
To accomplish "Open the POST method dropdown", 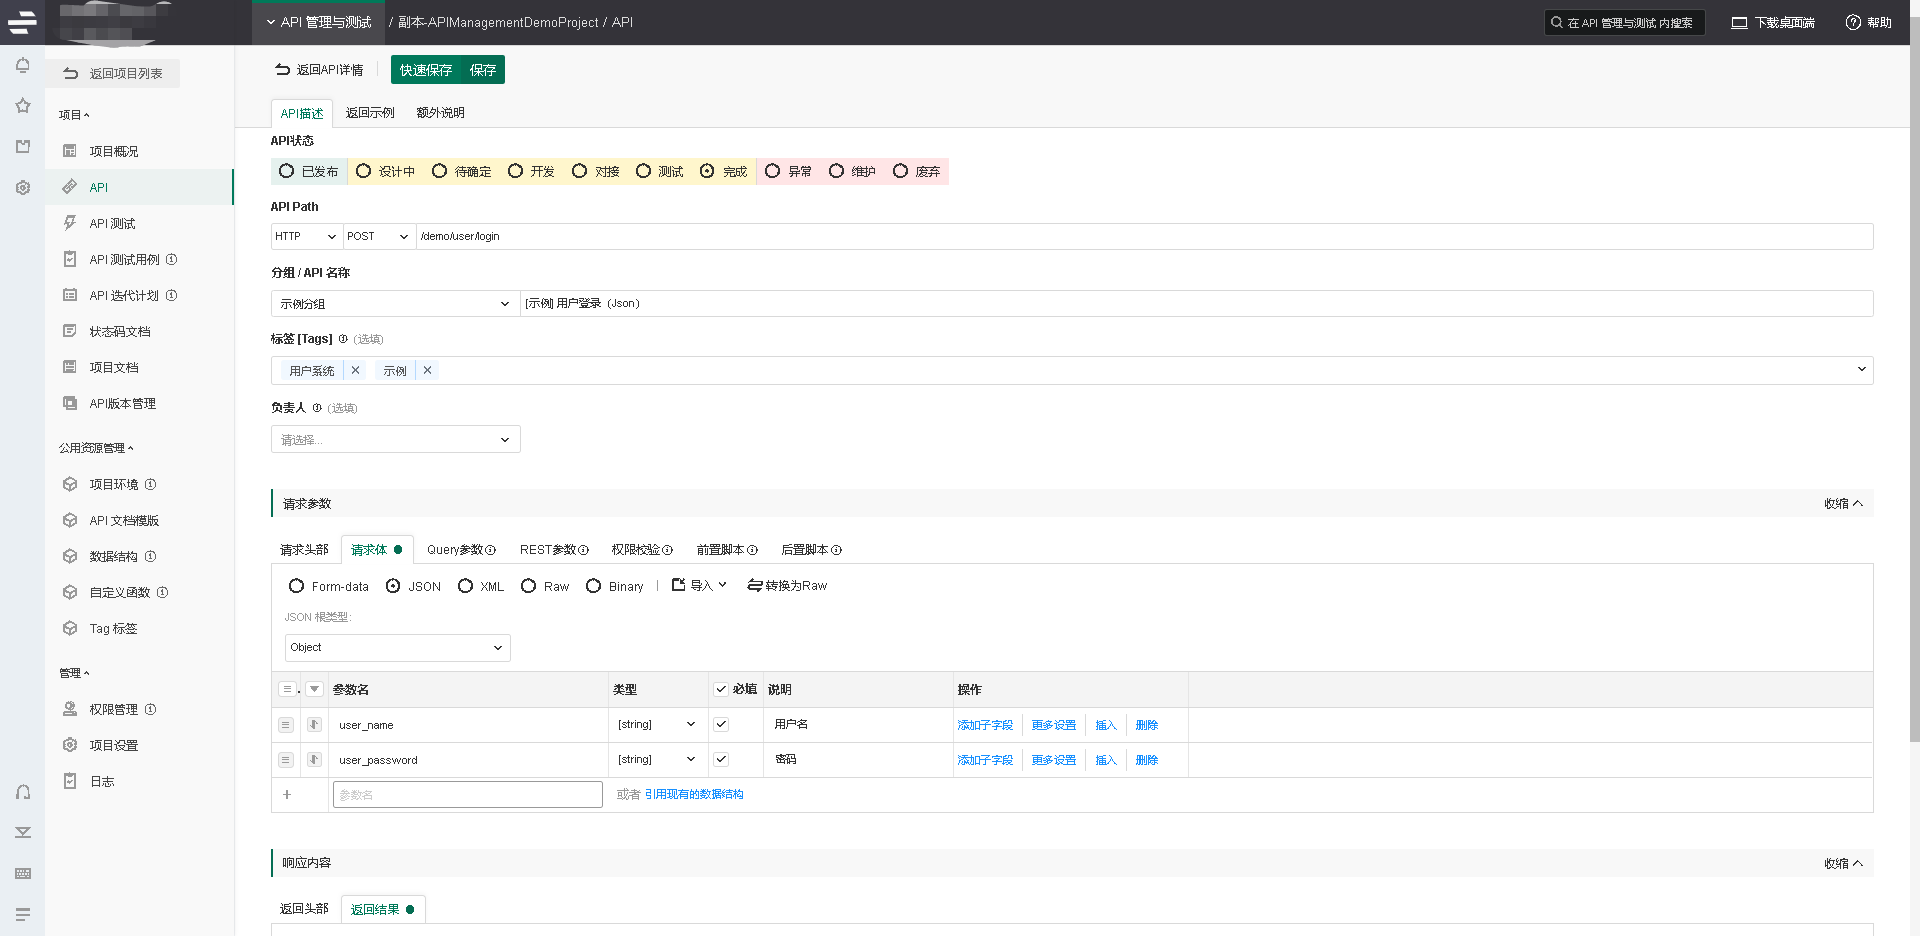I will coord(377,236).
